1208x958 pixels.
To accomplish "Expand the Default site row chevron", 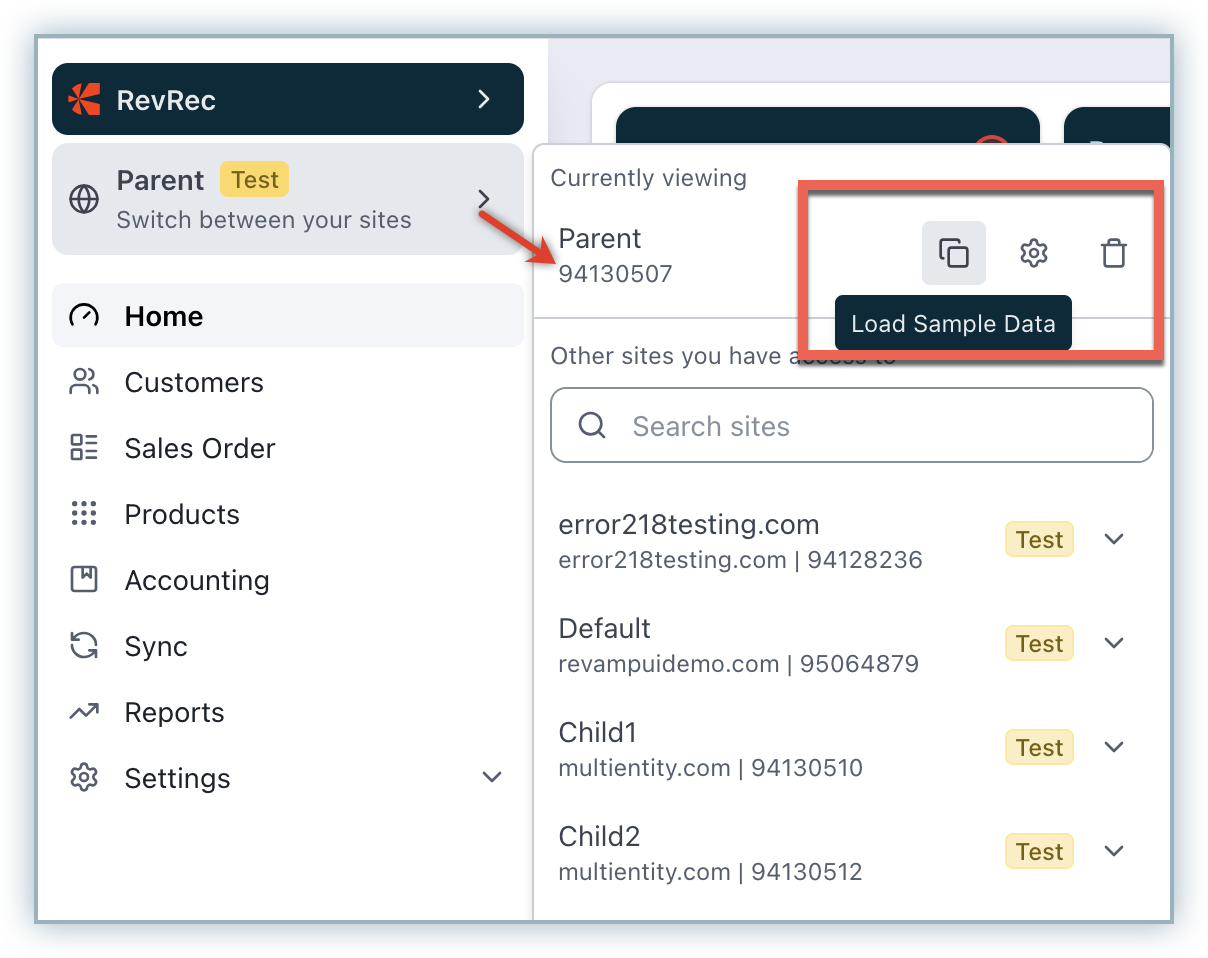I will click(1114, 643).
